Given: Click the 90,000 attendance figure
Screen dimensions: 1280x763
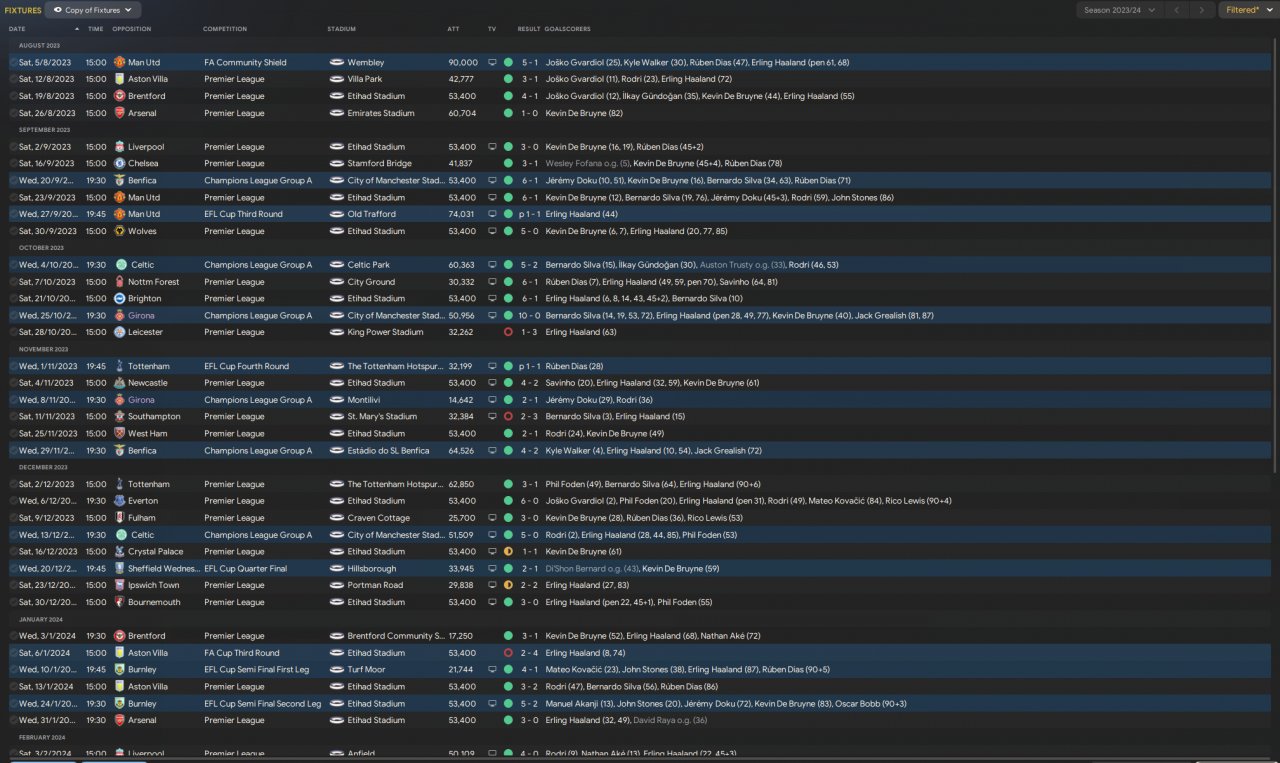Looking at the screenshot, I should tap(463, 62).
